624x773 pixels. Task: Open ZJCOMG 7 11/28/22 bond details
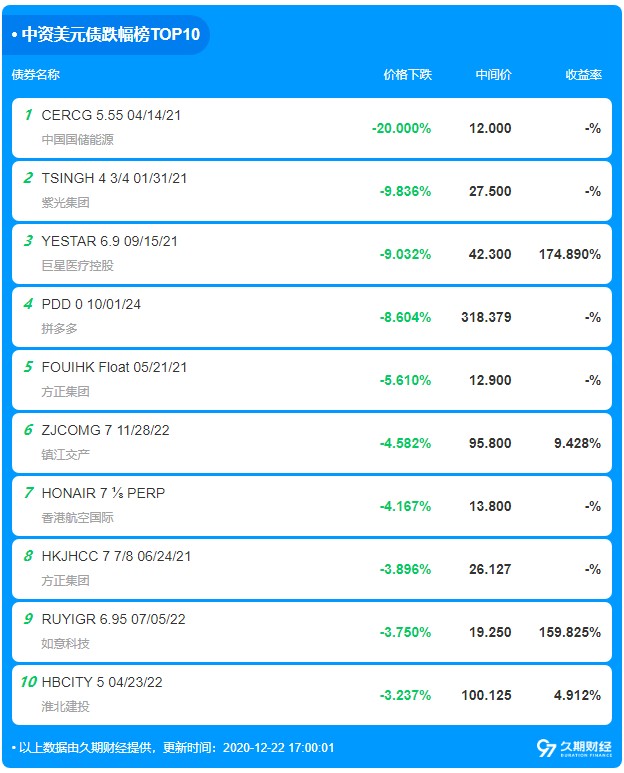[x=107, y=430]
